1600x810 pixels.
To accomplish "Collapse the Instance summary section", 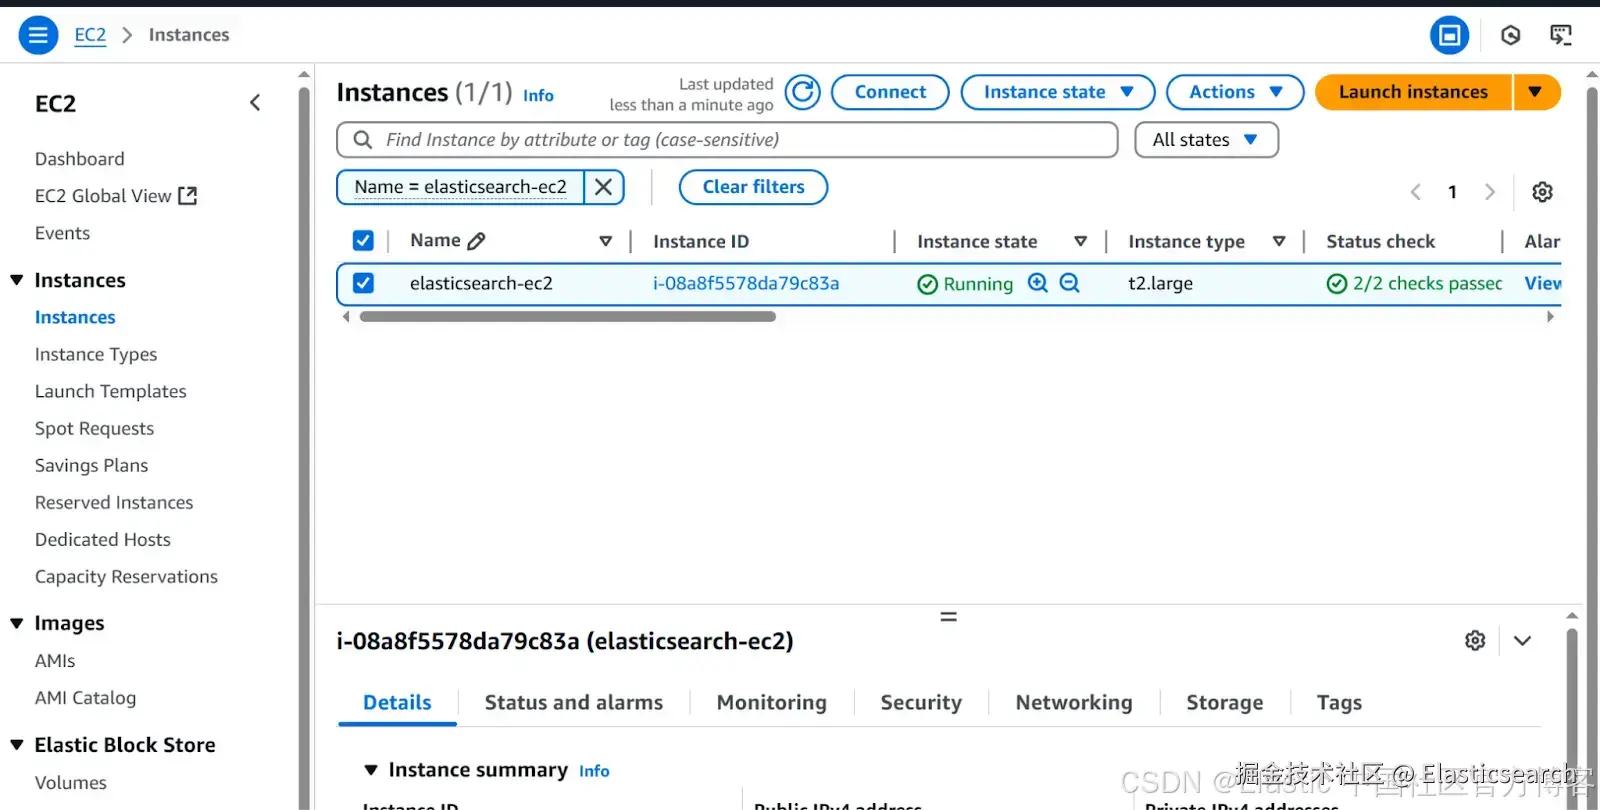I will click(x=371, y=770).
